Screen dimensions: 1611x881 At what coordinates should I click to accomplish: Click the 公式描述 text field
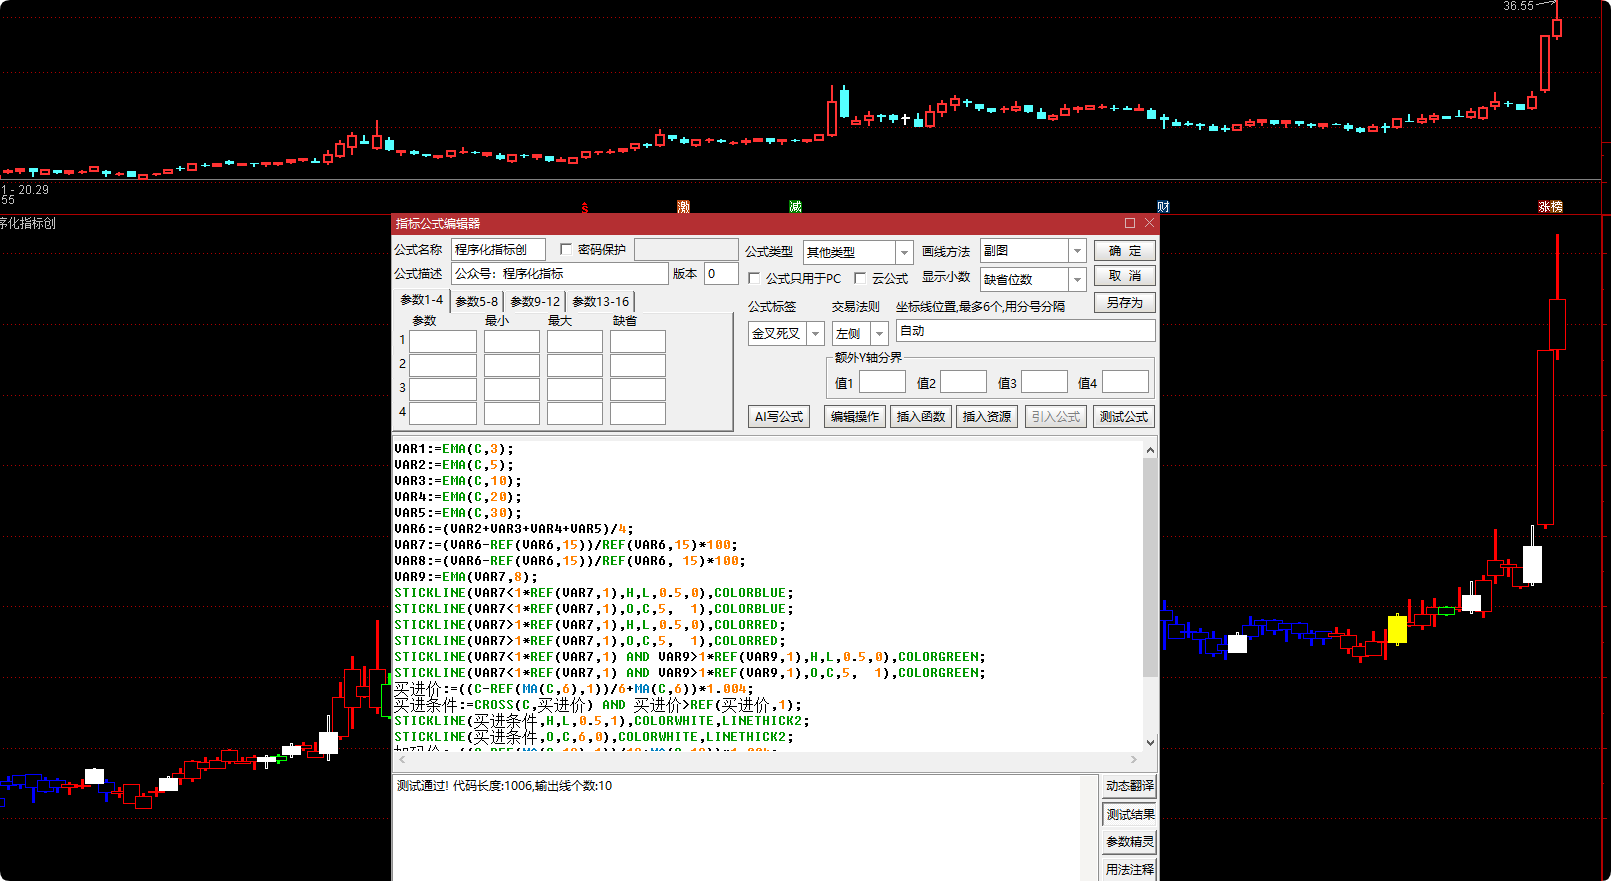coord(559,274)
